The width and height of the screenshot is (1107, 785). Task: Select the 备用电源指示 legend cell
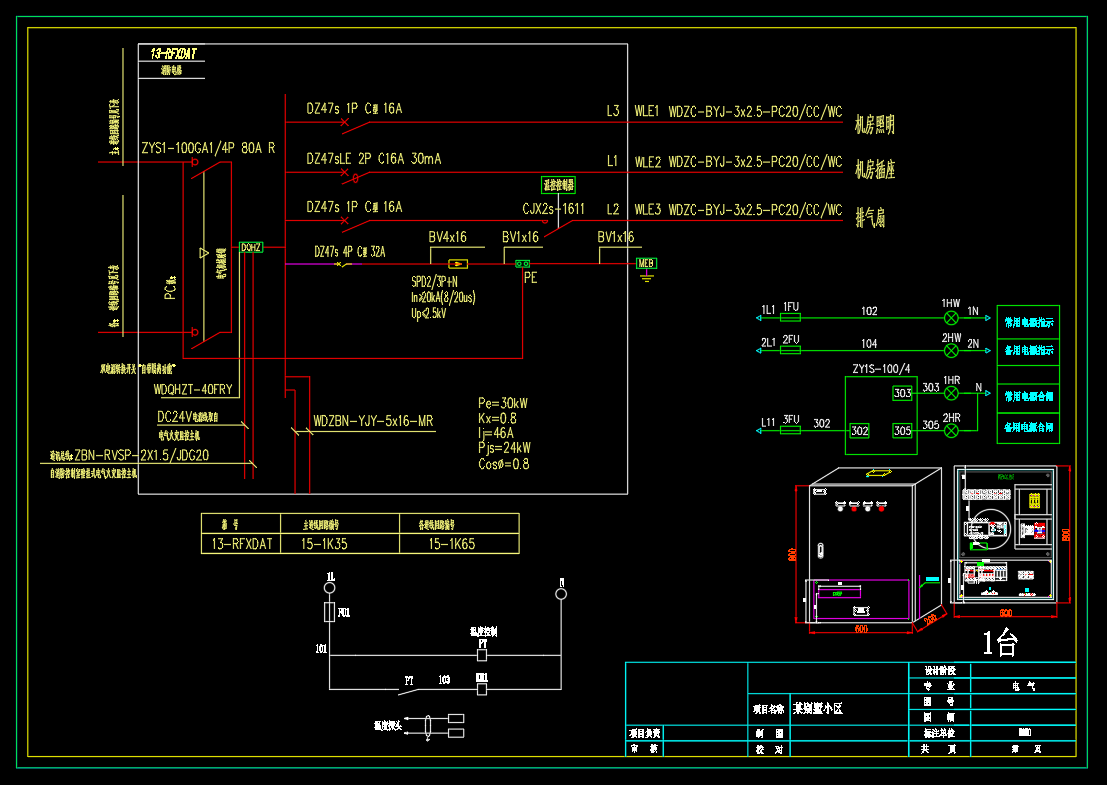coord(1029,350)
